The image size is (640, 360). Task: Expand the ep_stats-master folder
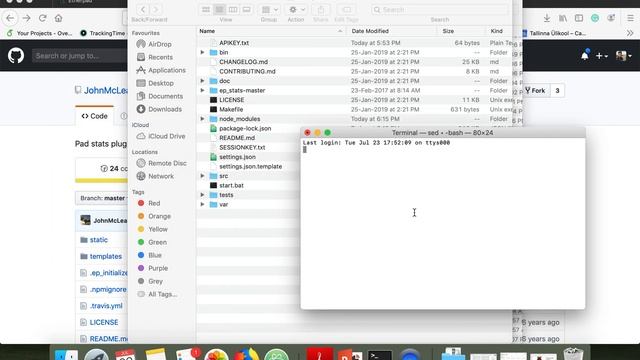pos(202,90)
